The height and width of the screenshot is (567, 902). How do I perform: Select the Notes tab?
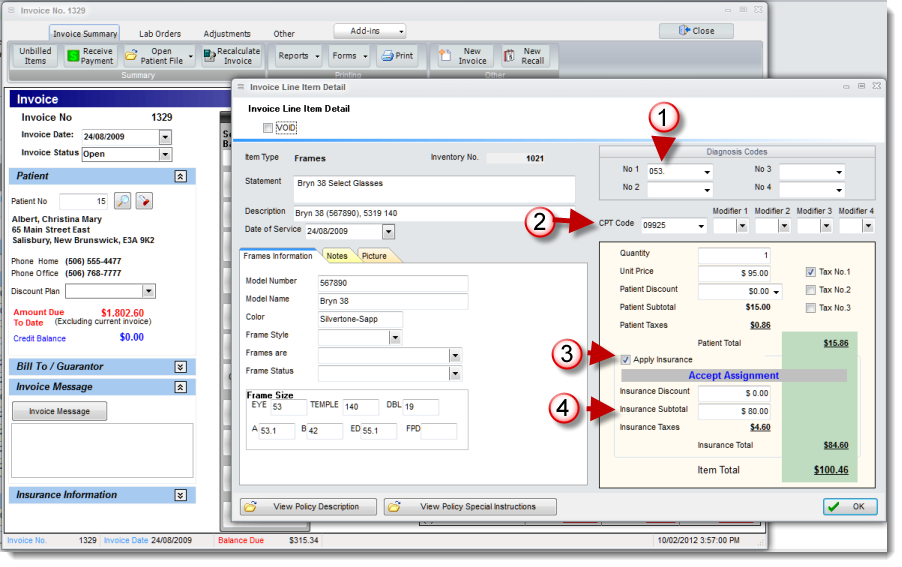point(337,256)
